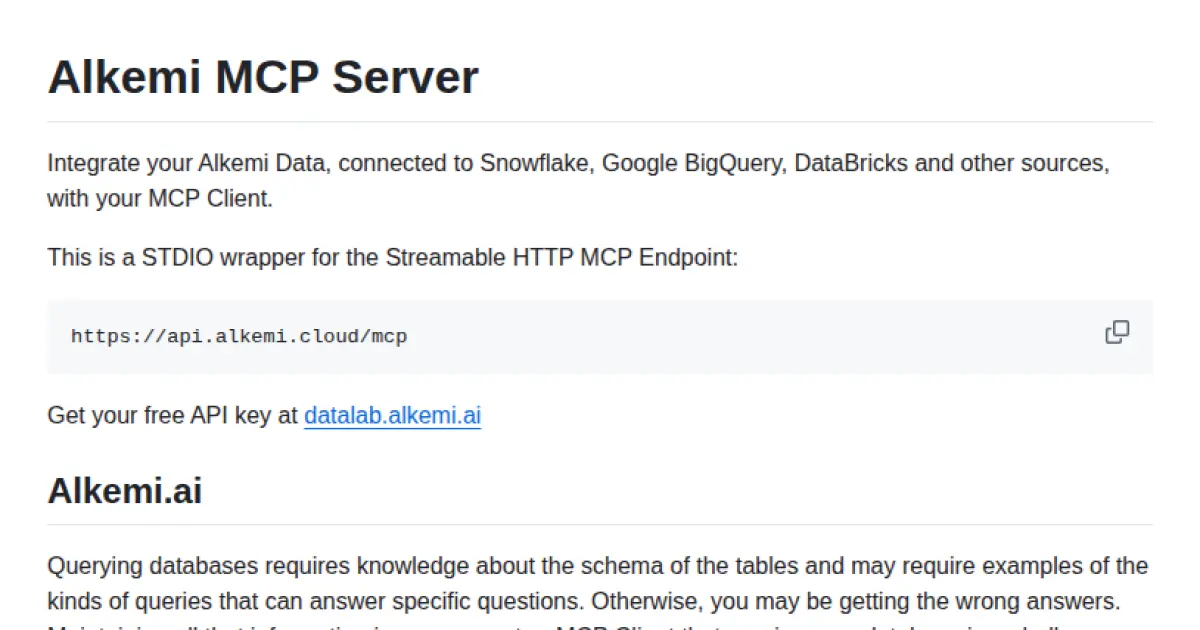Viewport: 1200px width, 630px height.
Task: Click the underlined datalab.alkemi.ai hyperlink text
Action: [x=391, y=415]
